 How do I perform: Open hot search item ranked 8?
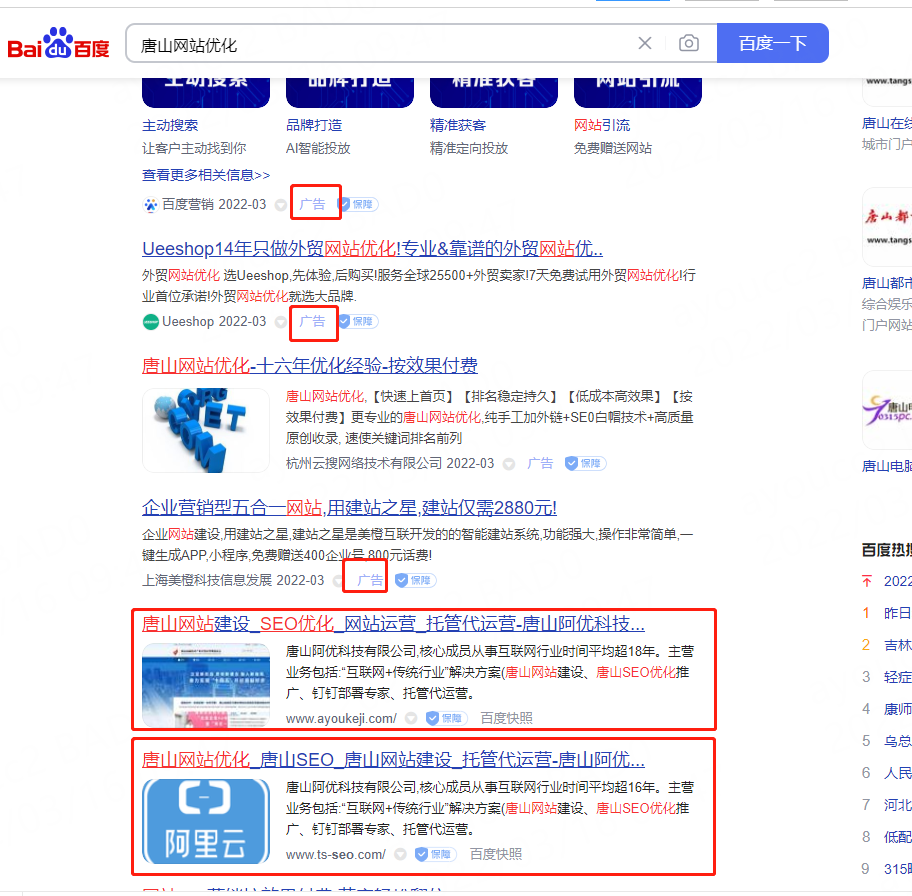pos(897,837)
